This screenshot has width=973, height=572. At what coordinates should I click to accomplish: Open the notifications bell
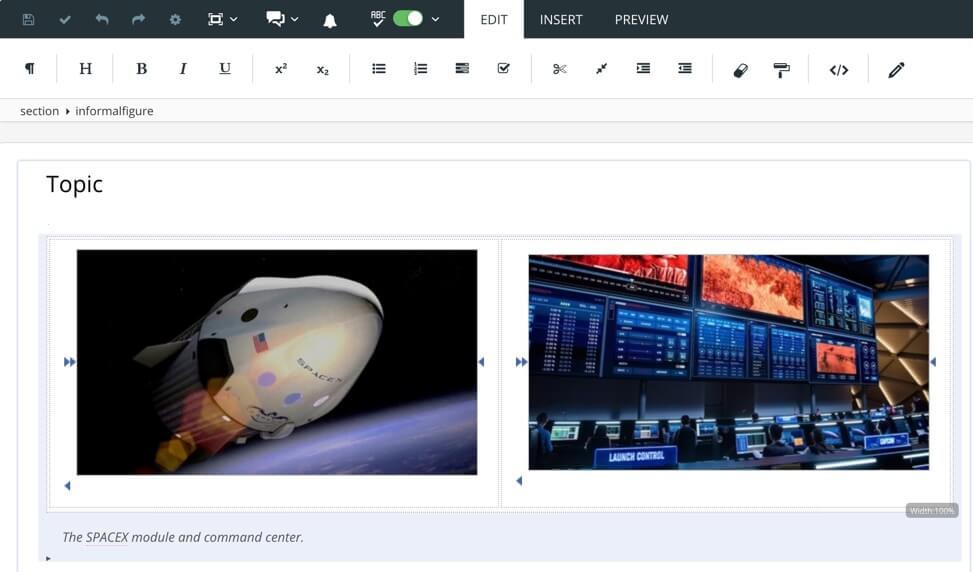pyautogui.click(x=330, y=20)
